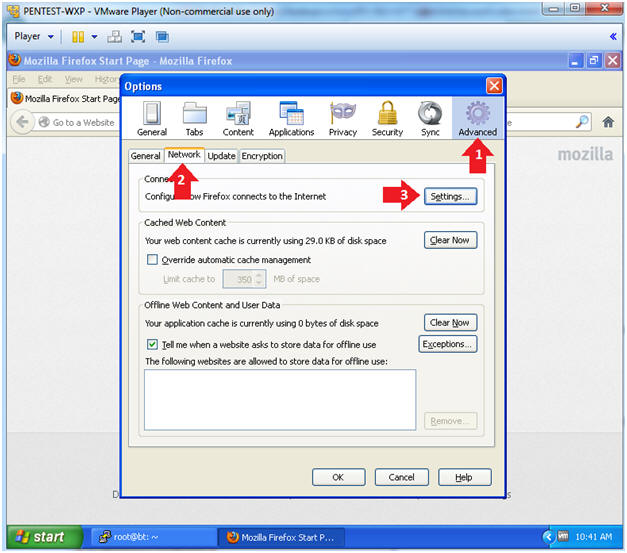Viewport: 627px width, 553px height.
Task: Click the allowed offline websites list
Action: [x=280, y=400]
